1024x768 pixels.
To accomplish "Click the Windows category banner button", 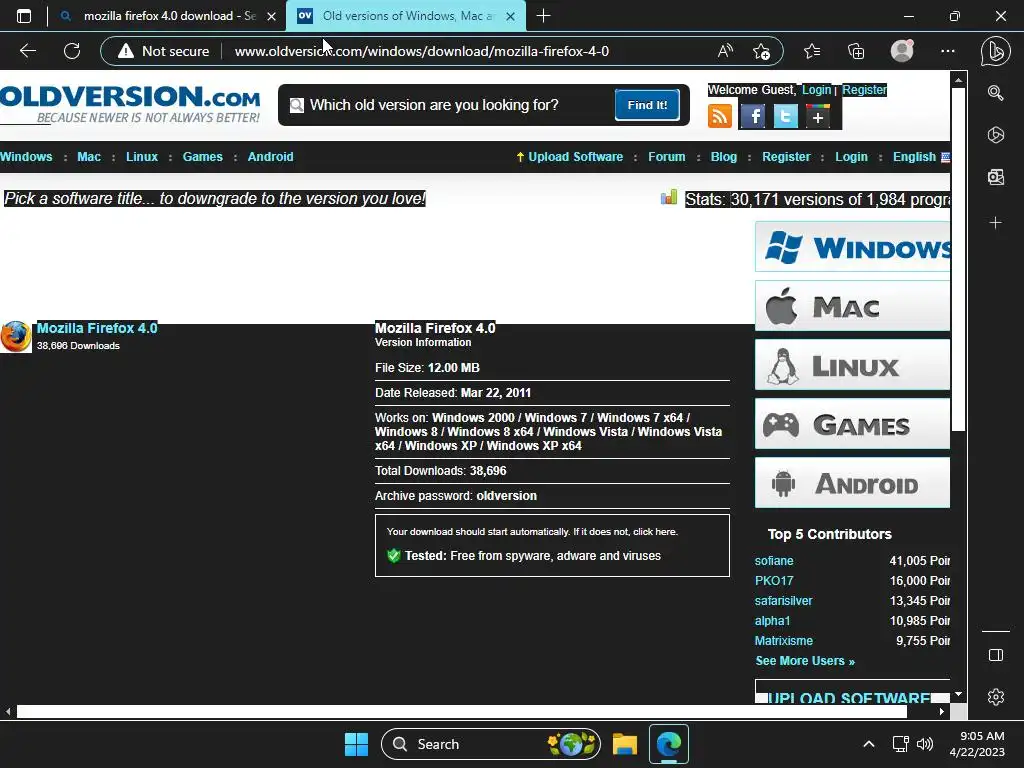I will click(x=852, y=247).
